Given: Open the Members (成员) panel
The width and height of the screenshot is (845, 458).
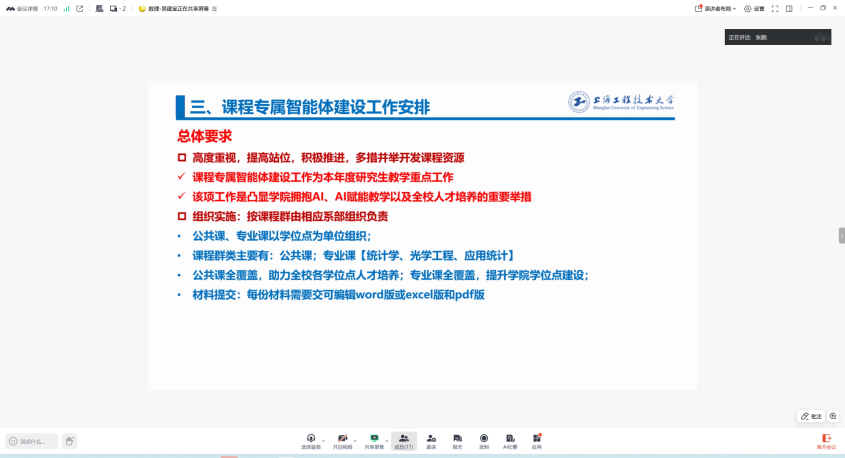Looking at the screenshot, I should tap(404, 440).
